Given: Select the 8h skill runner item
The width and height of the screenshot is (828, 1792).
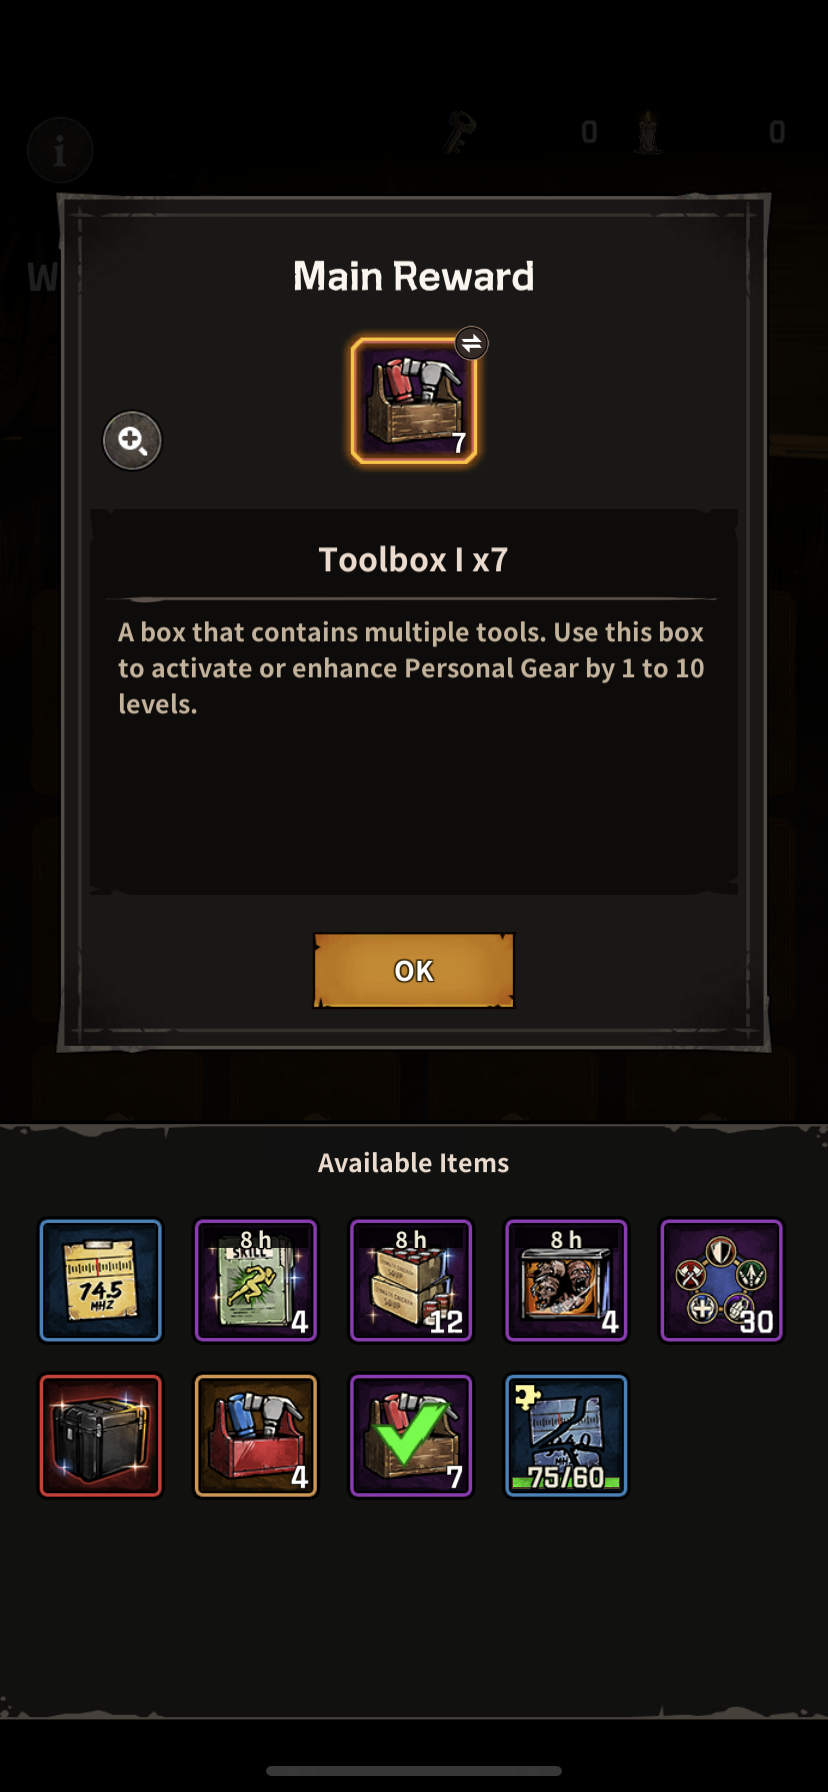Looking at the screenshot, I should pos(256,1280).
